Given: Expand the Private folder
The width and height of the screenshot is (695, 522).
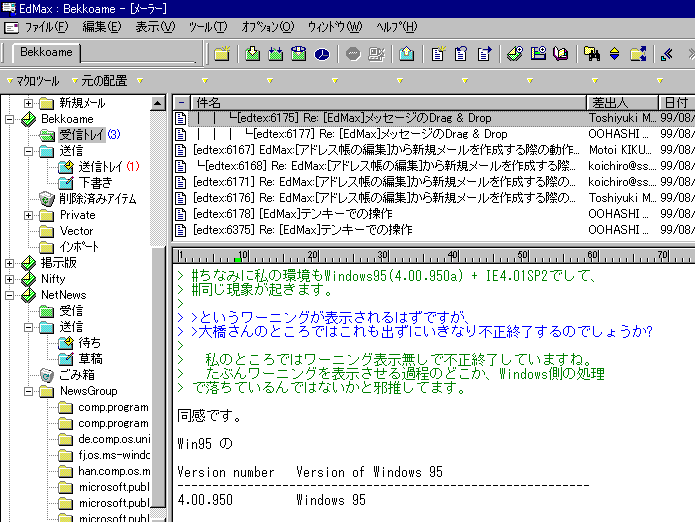Looking at the screenshot, I should click(28, 215).
